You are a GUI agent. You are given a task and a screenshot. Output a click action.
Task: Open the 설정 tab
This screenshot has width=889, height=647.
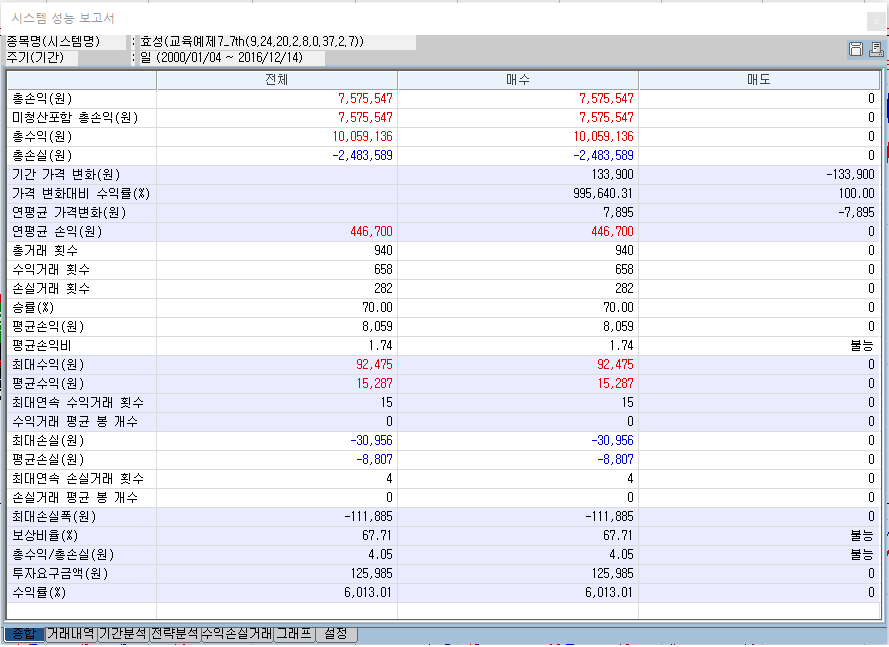[x=336, y=634]
